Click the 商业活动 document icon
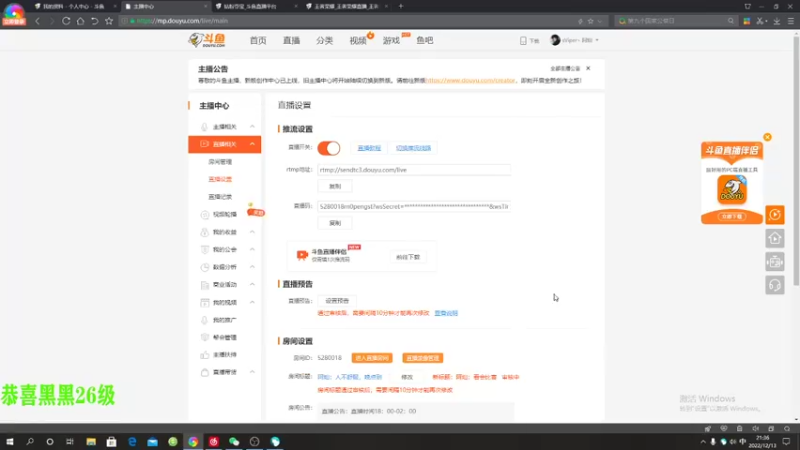Viewport: 800px width, 450px height. pos(205,285)
